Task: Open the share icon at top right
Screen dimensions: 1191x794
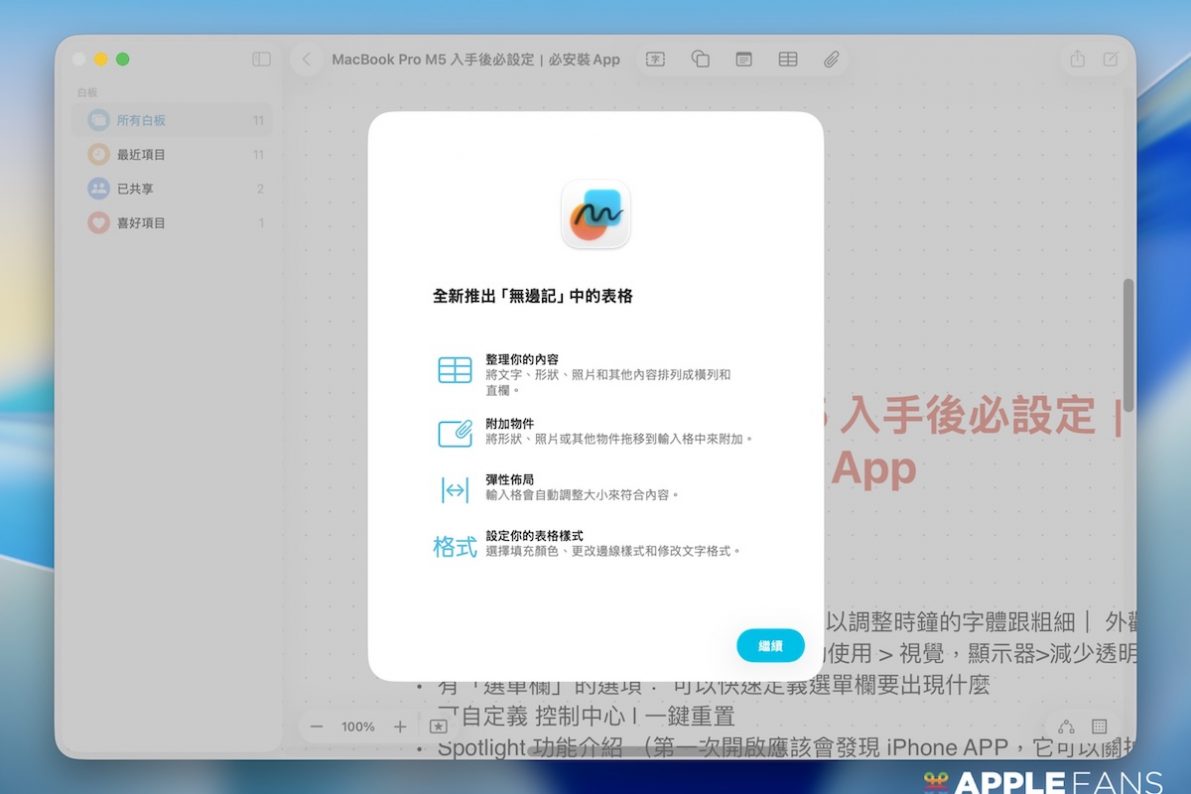Action: 1077,59
